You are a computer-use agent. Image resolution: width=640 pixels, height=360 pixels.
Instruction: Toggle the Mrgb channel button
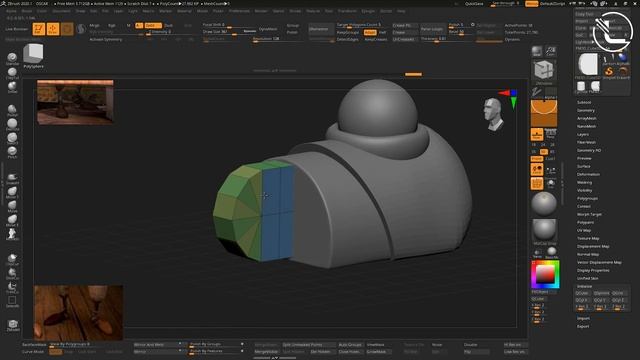click(94, 25)
